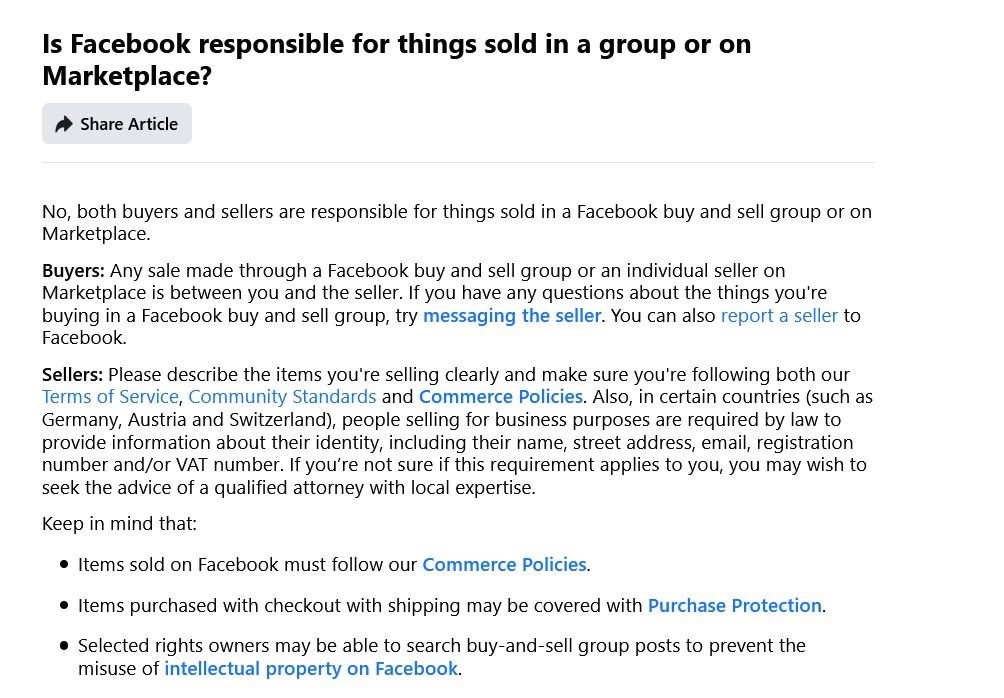Open Commerce Policies link in Sellers paragraph
Screen dimensions: 1004x698
500,397
